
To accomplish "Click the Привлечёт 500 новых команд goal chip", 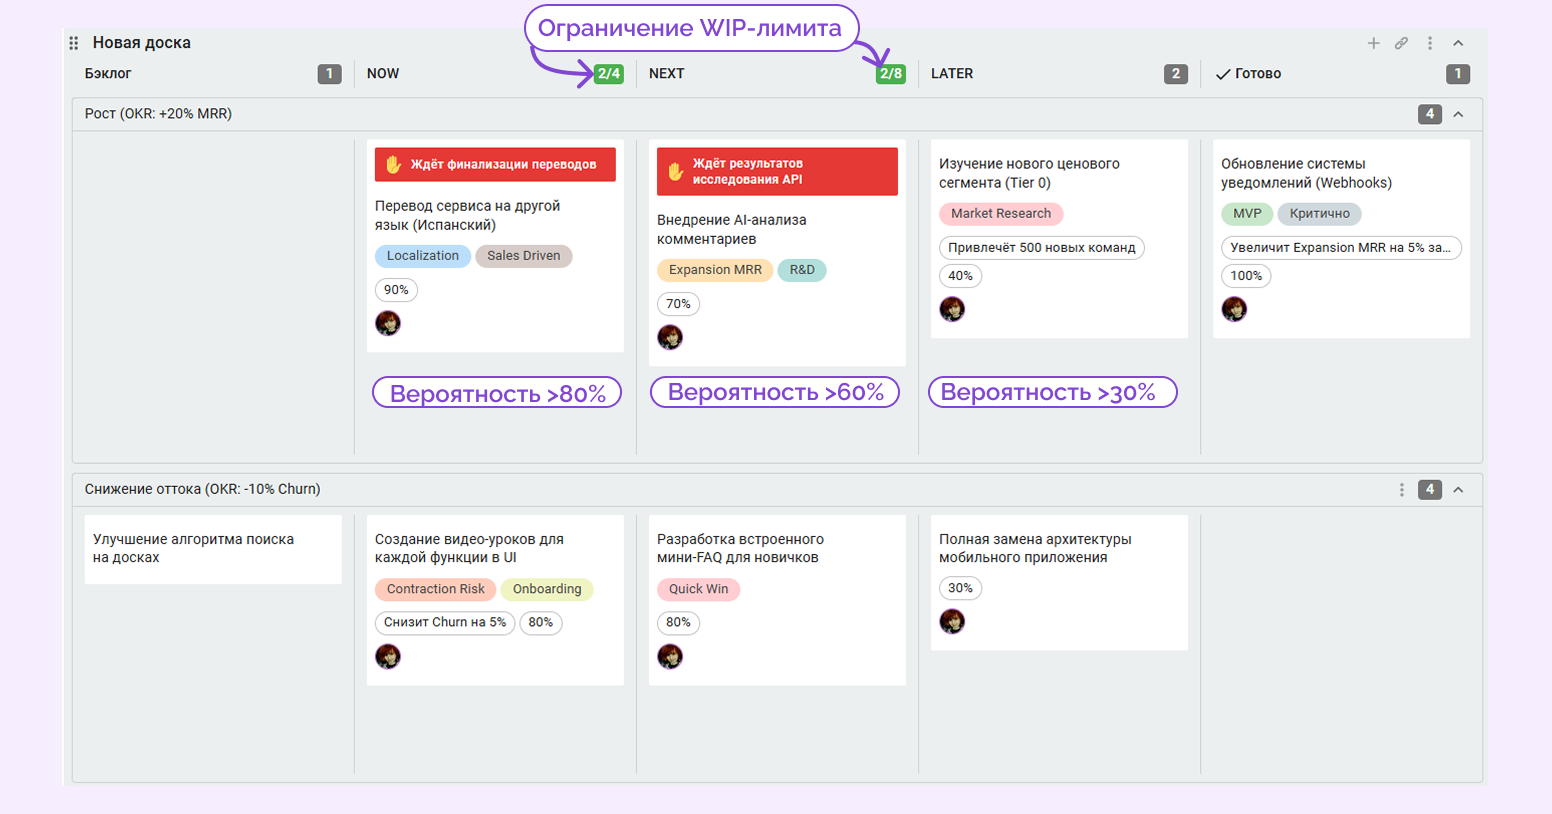I will coord(1041,247).
